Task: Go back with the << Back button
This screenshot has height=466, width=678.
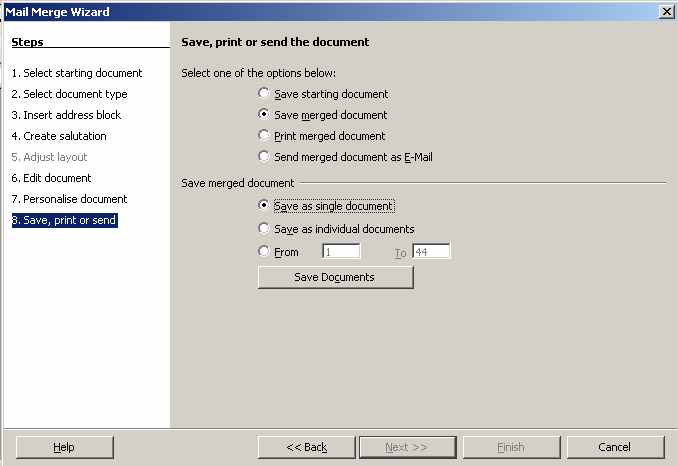Action: [306, 447]
